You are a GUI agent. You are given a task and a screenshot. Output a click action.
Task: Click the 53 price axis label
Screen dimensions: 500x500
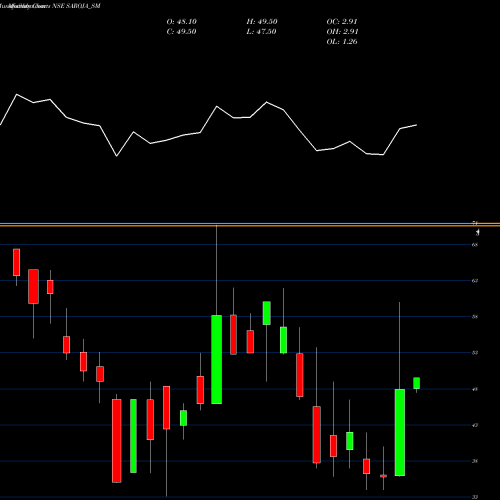475,353
